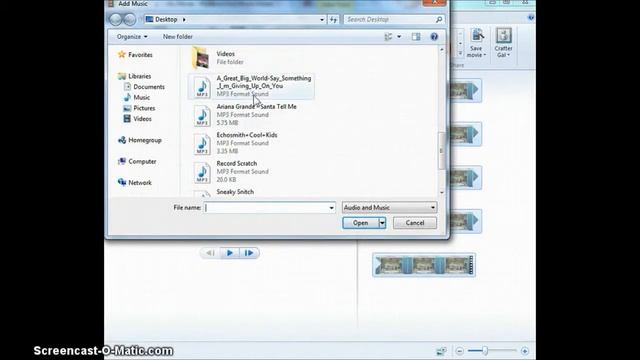Screen dimensions: 640x360
Task: Click the Add Music dialog title icon
Action: coord(111,4)
